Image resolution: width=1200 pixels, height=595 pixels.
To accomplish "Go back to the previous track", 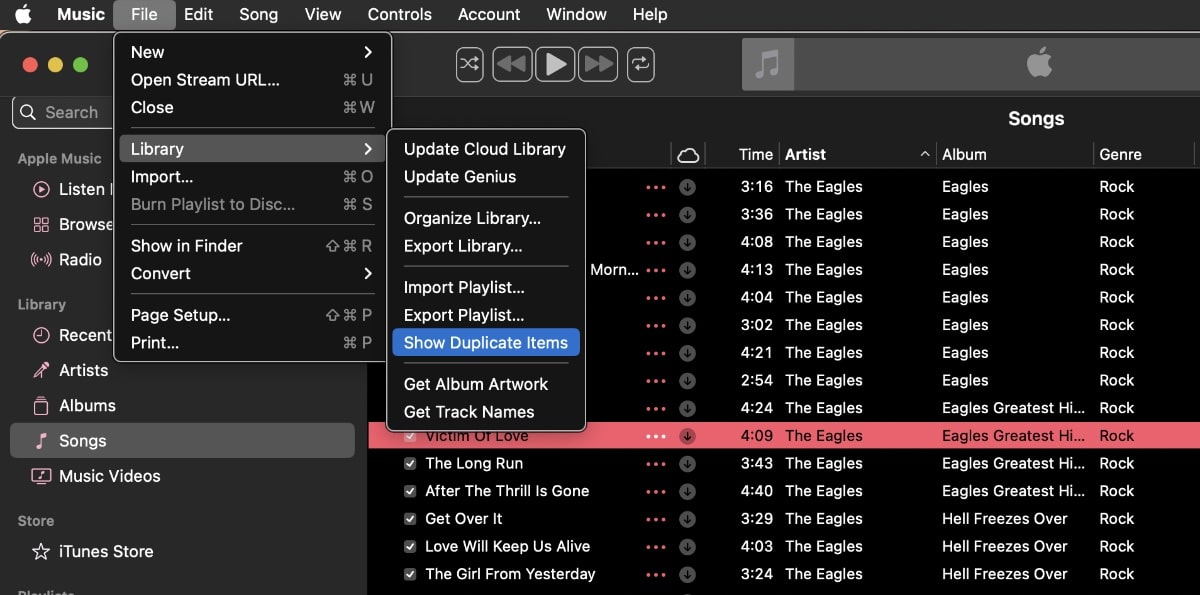I will [511, 64].
